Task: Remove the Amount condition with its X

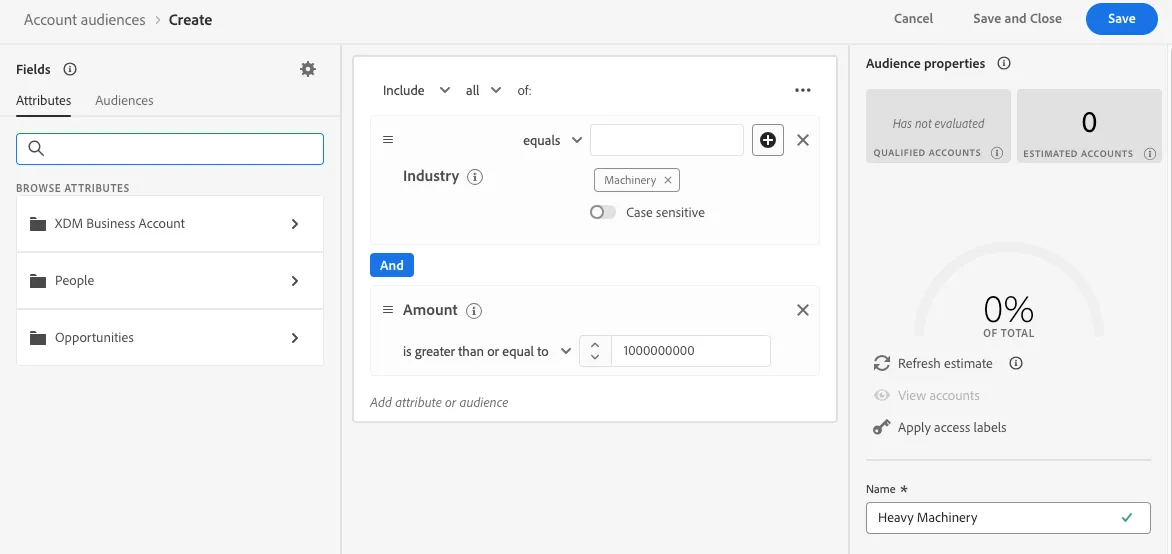Action: (803, 310)
